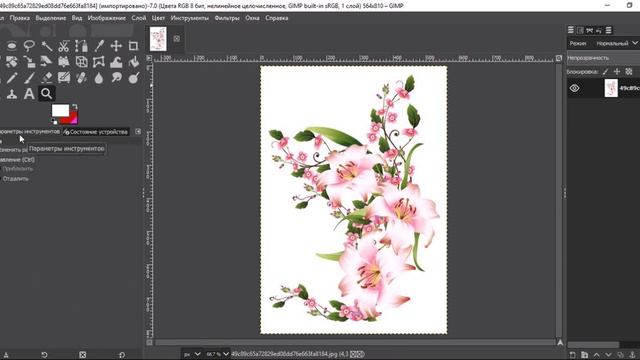Select the Shear tool
The height and width of the screenshot is (360, 640).
tap(46, 62)
